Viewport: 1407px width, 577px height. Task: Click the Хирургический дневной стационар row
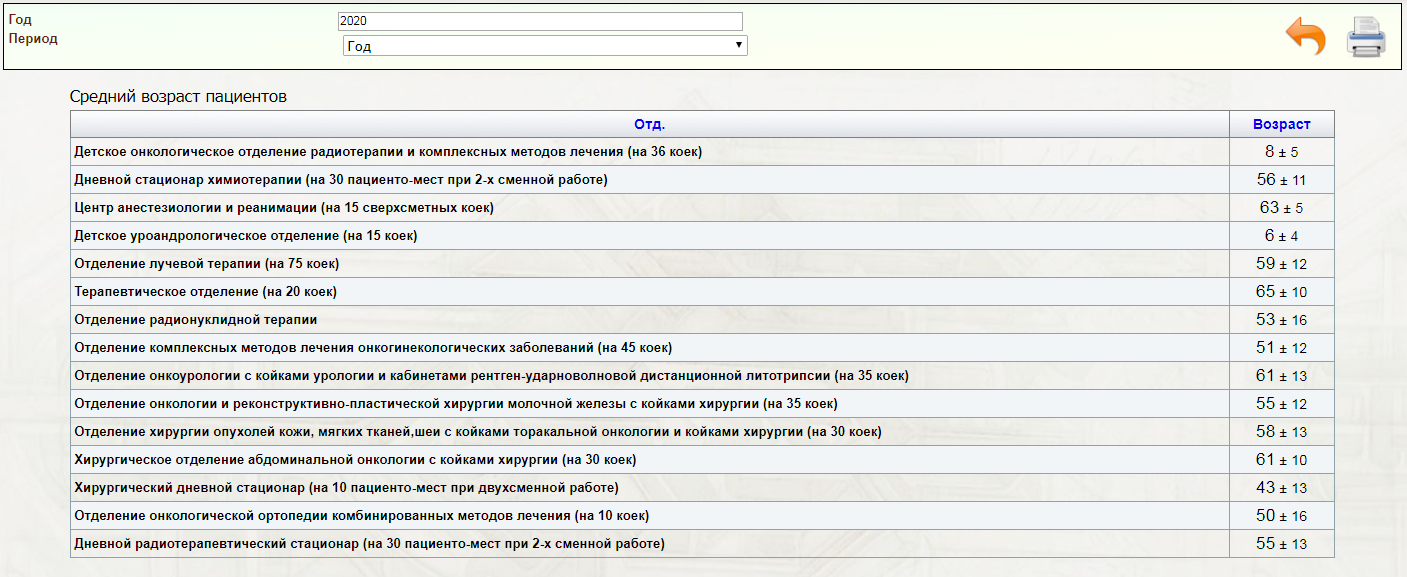pyautogui.click(x=702, y=488)
